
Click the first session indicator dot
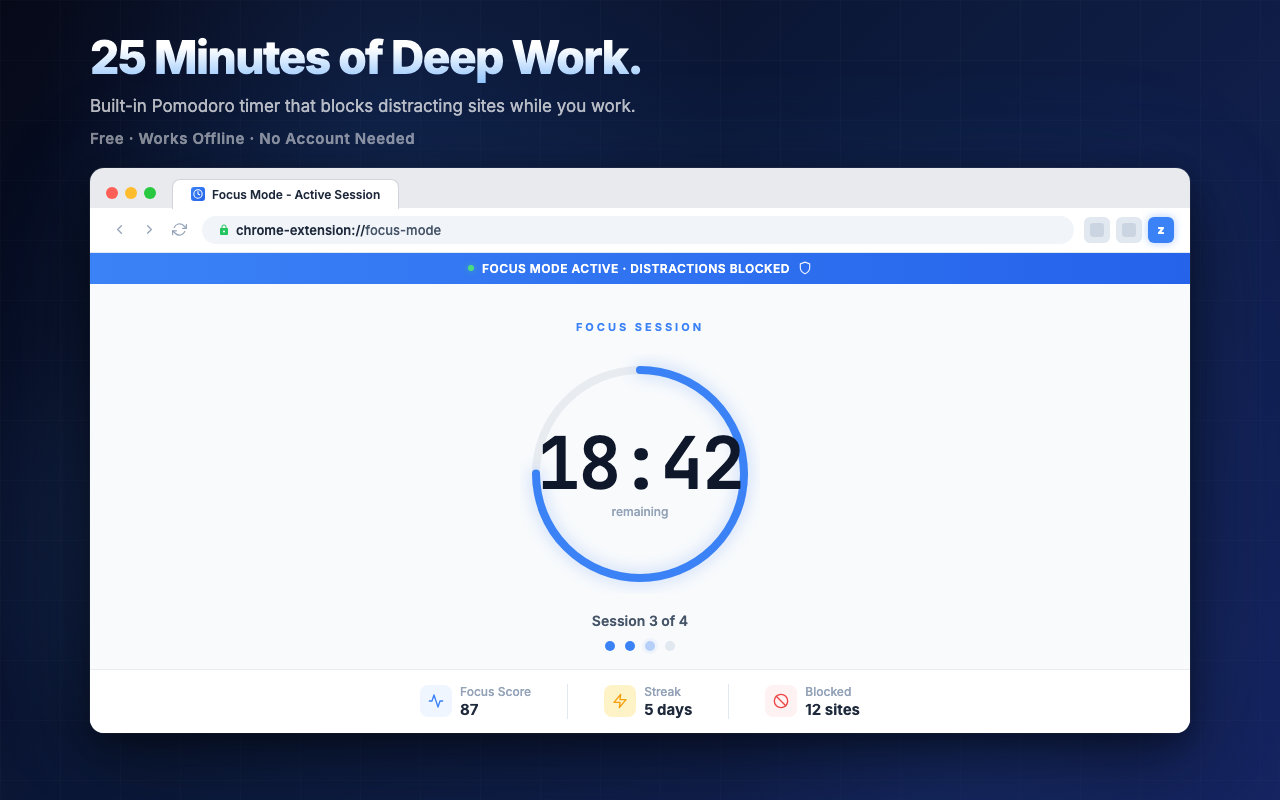(x=610, y=646)
